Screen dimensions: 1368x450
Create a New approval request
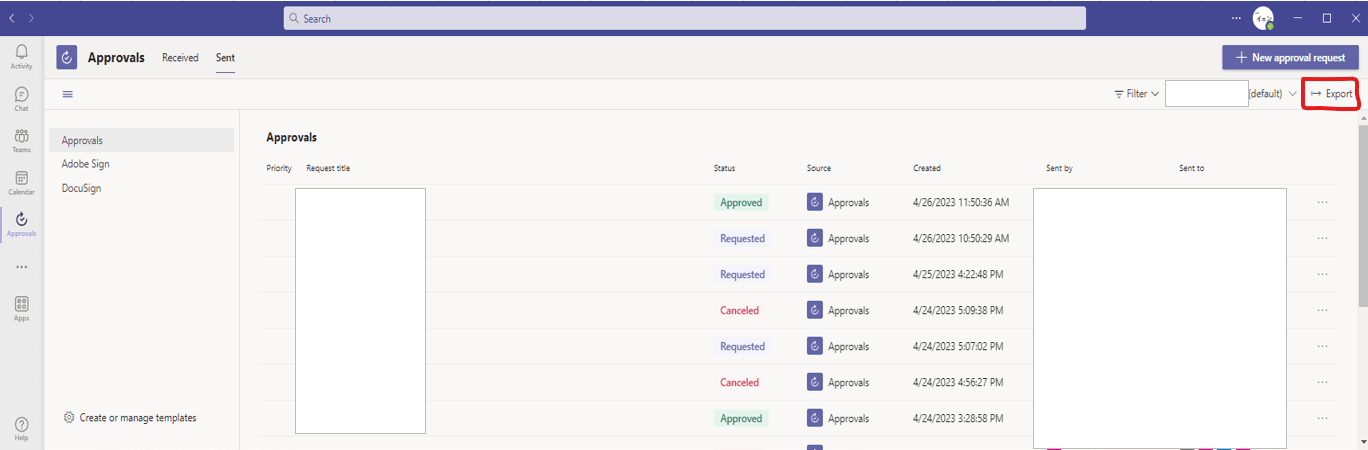1290,57
